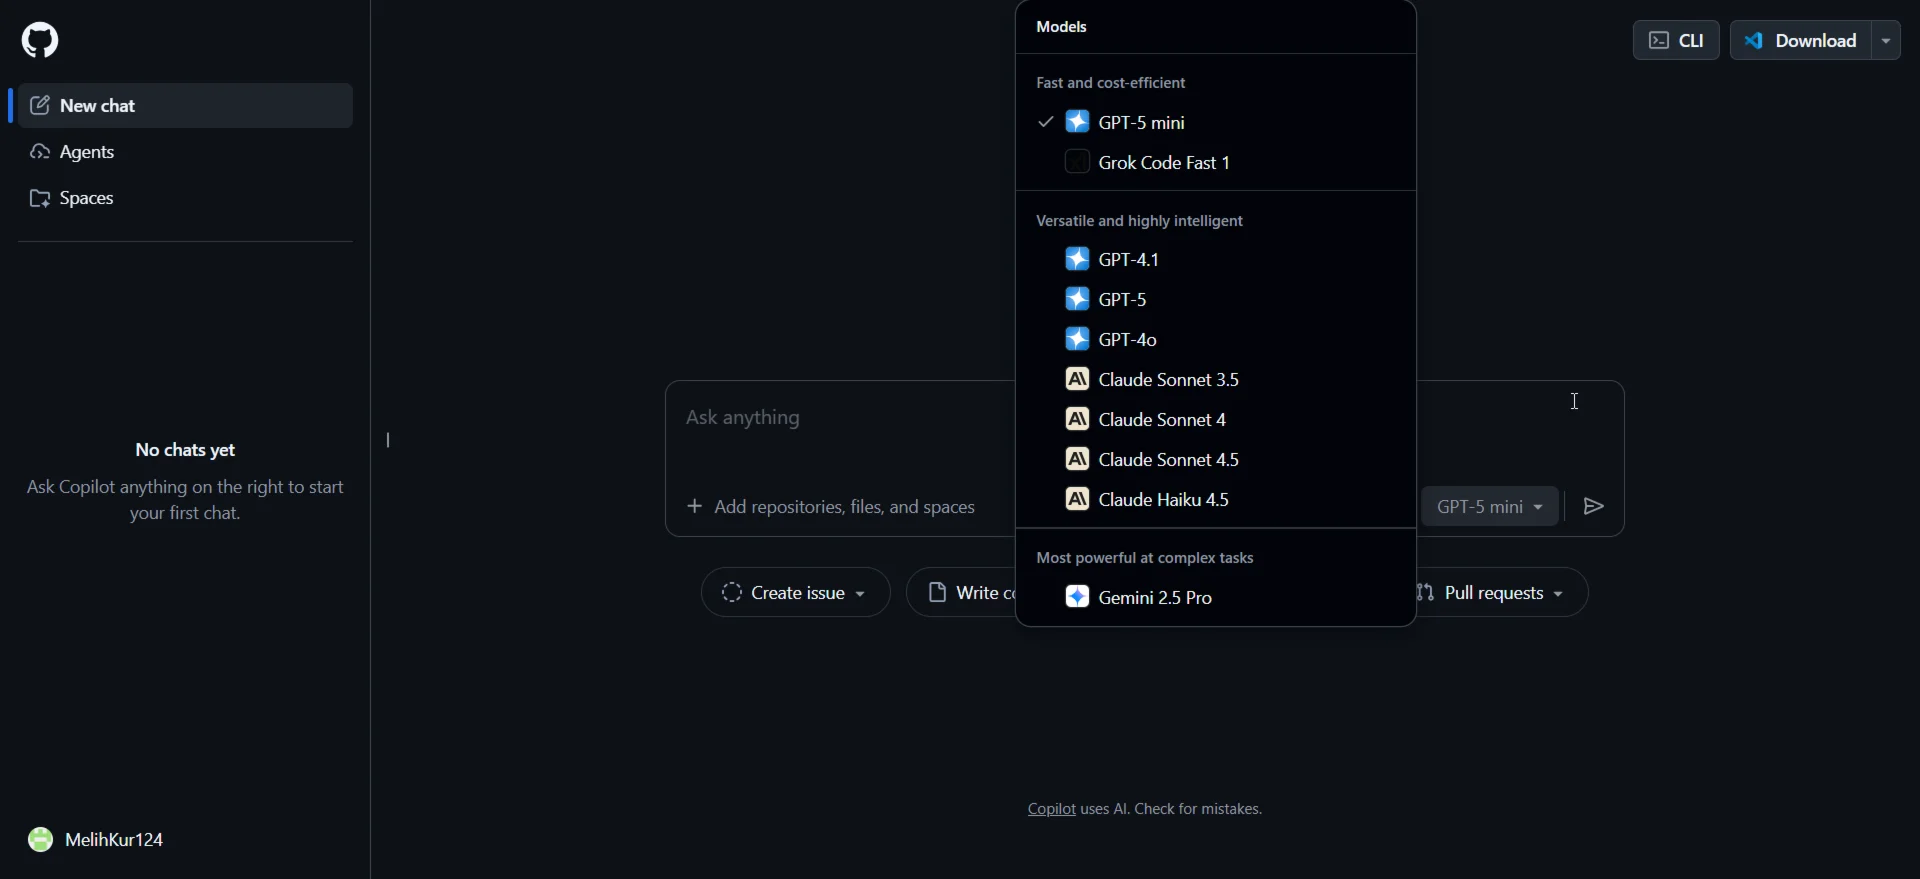
Task: Click the Grok Code Fast 1 icon
Action: [x=1077, y=162]
